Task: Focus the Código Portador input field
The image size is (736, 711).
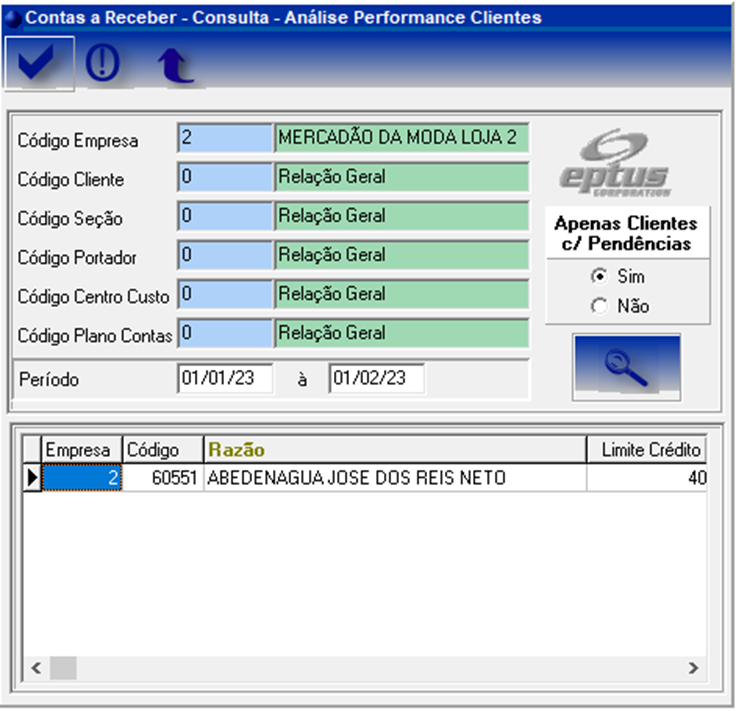Action: pyautogui.click(x=224, y=255)
